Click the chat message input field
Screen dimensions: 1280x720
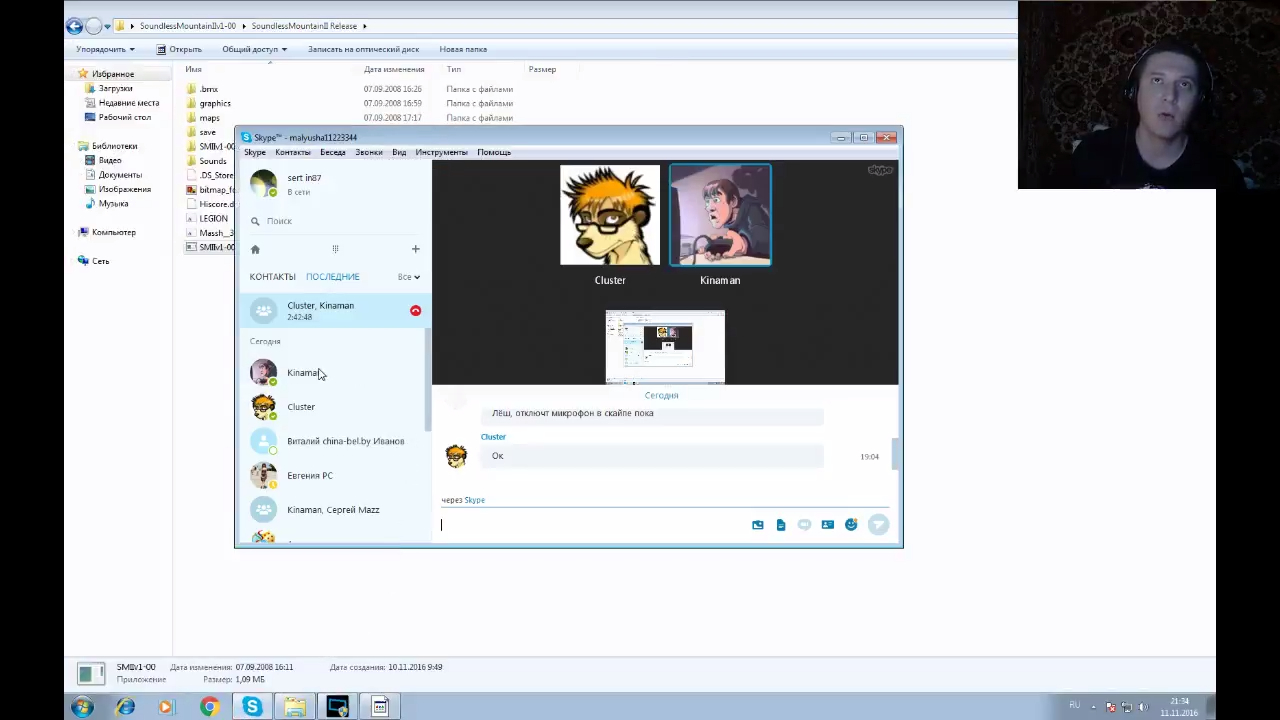[x=593, y=525]
